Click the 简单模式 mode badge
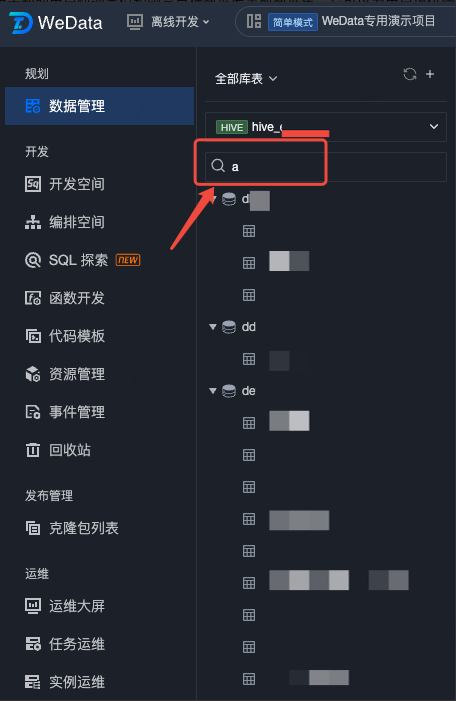456x701 pixels. point(293,22)
